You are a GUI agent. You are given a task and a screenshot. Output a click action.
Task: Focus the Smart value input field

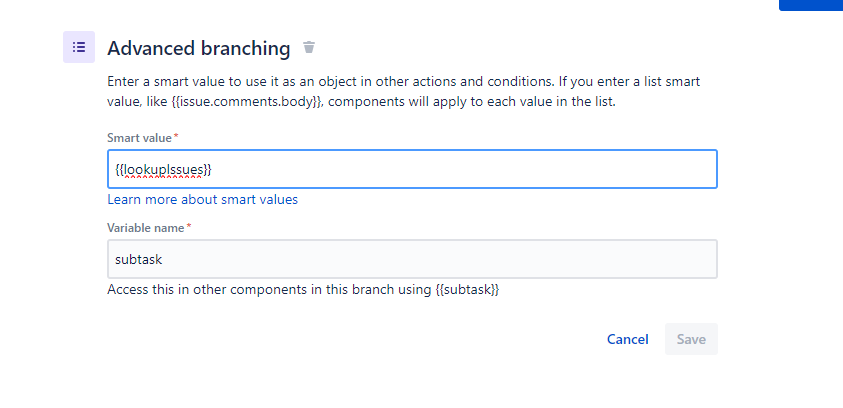[x=412, y=169]
